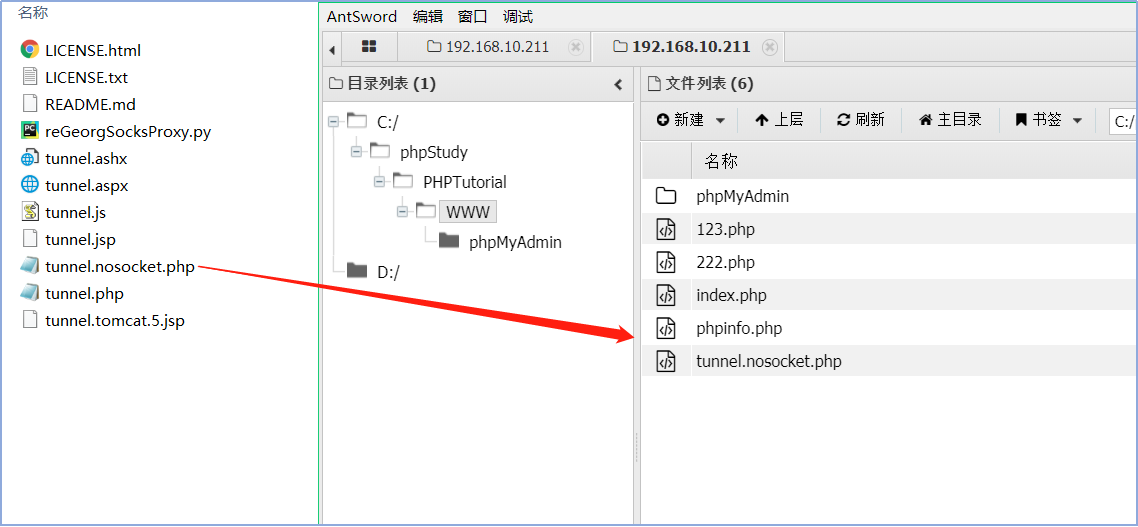Select the highlighted WWW tree label
Image resolution: width=1138 pixels, height=527 pixels.
click(468, 212)
